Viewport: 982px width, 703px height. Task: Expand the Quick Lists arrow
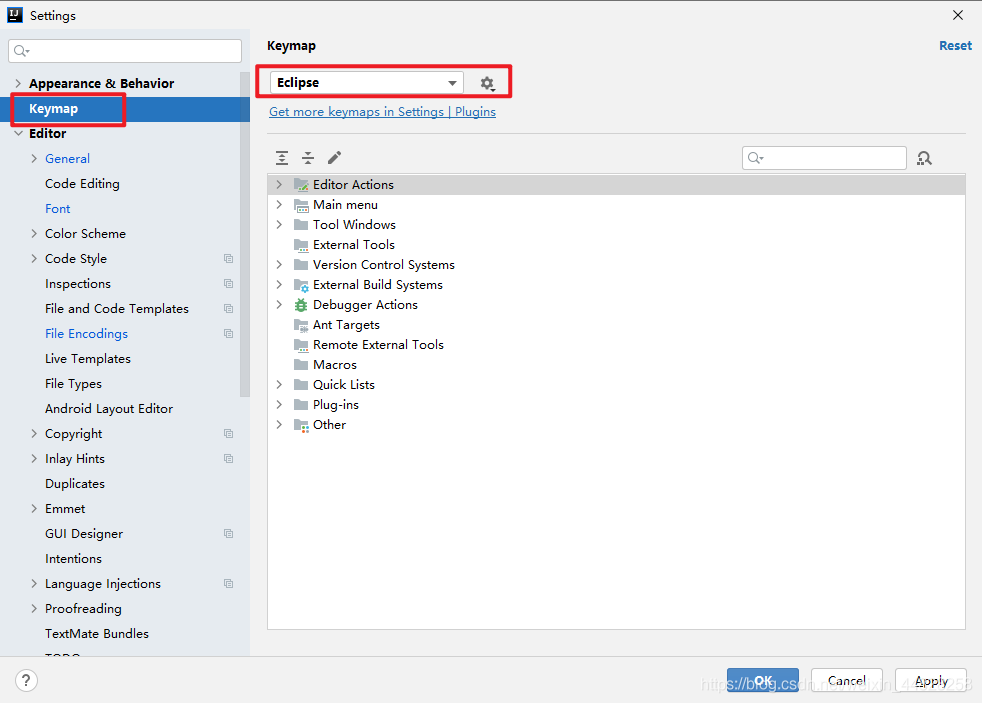(279, 385)
